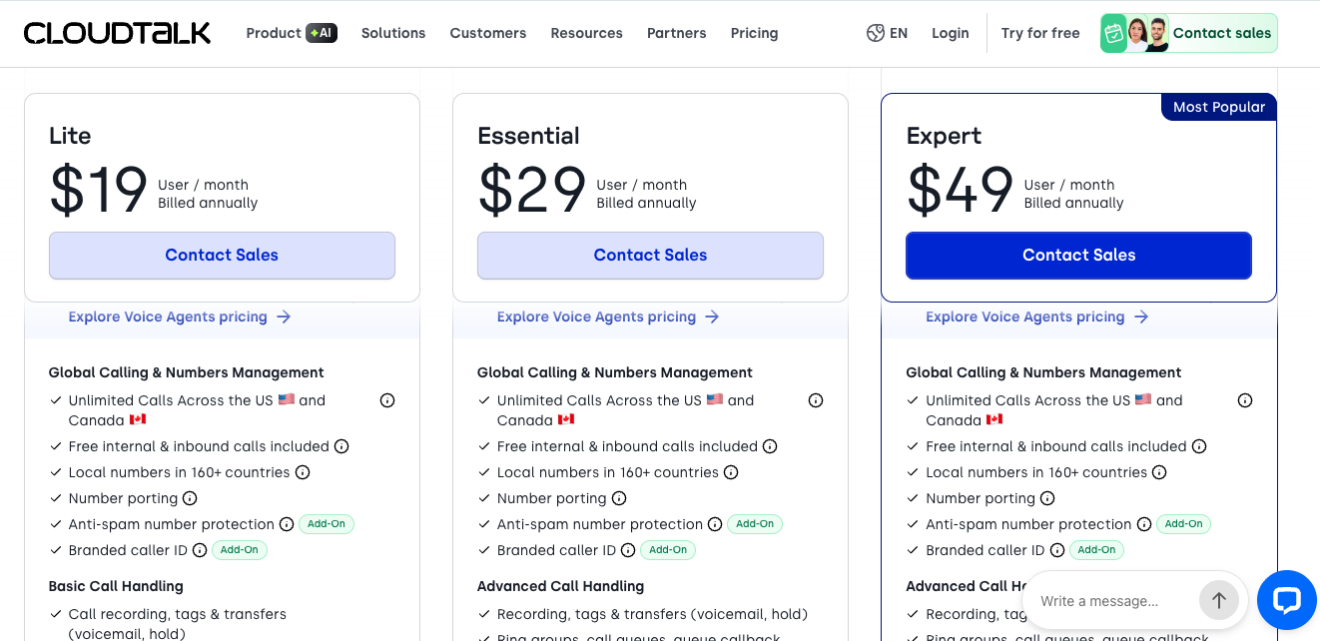Show info for Free internal calls in Expert
The image size is (1320, 641).
(x=1199, y=446)
